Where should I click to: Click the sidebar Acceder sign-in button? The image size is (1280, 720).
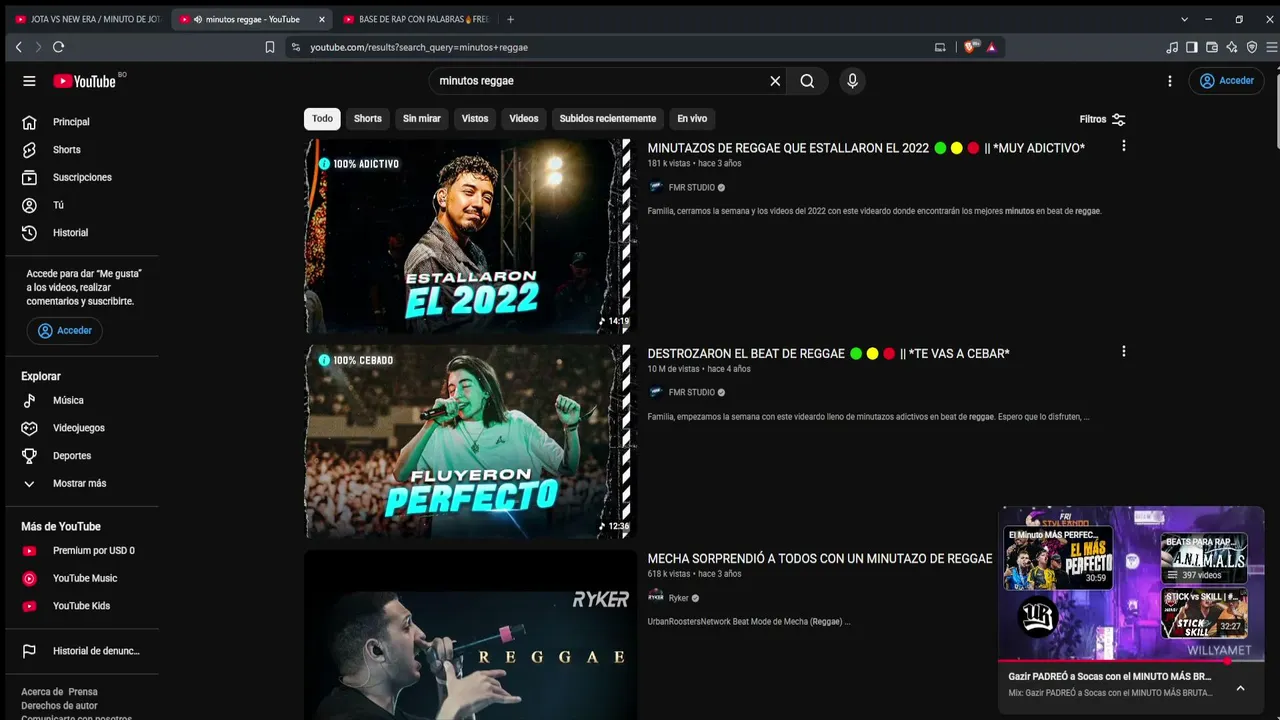click(64, 331)
